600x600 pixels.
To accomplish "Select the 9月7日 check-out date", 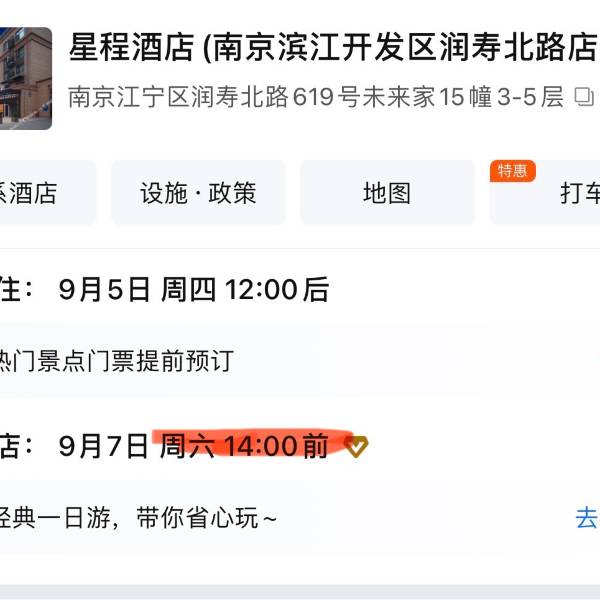I will [103, 446].
